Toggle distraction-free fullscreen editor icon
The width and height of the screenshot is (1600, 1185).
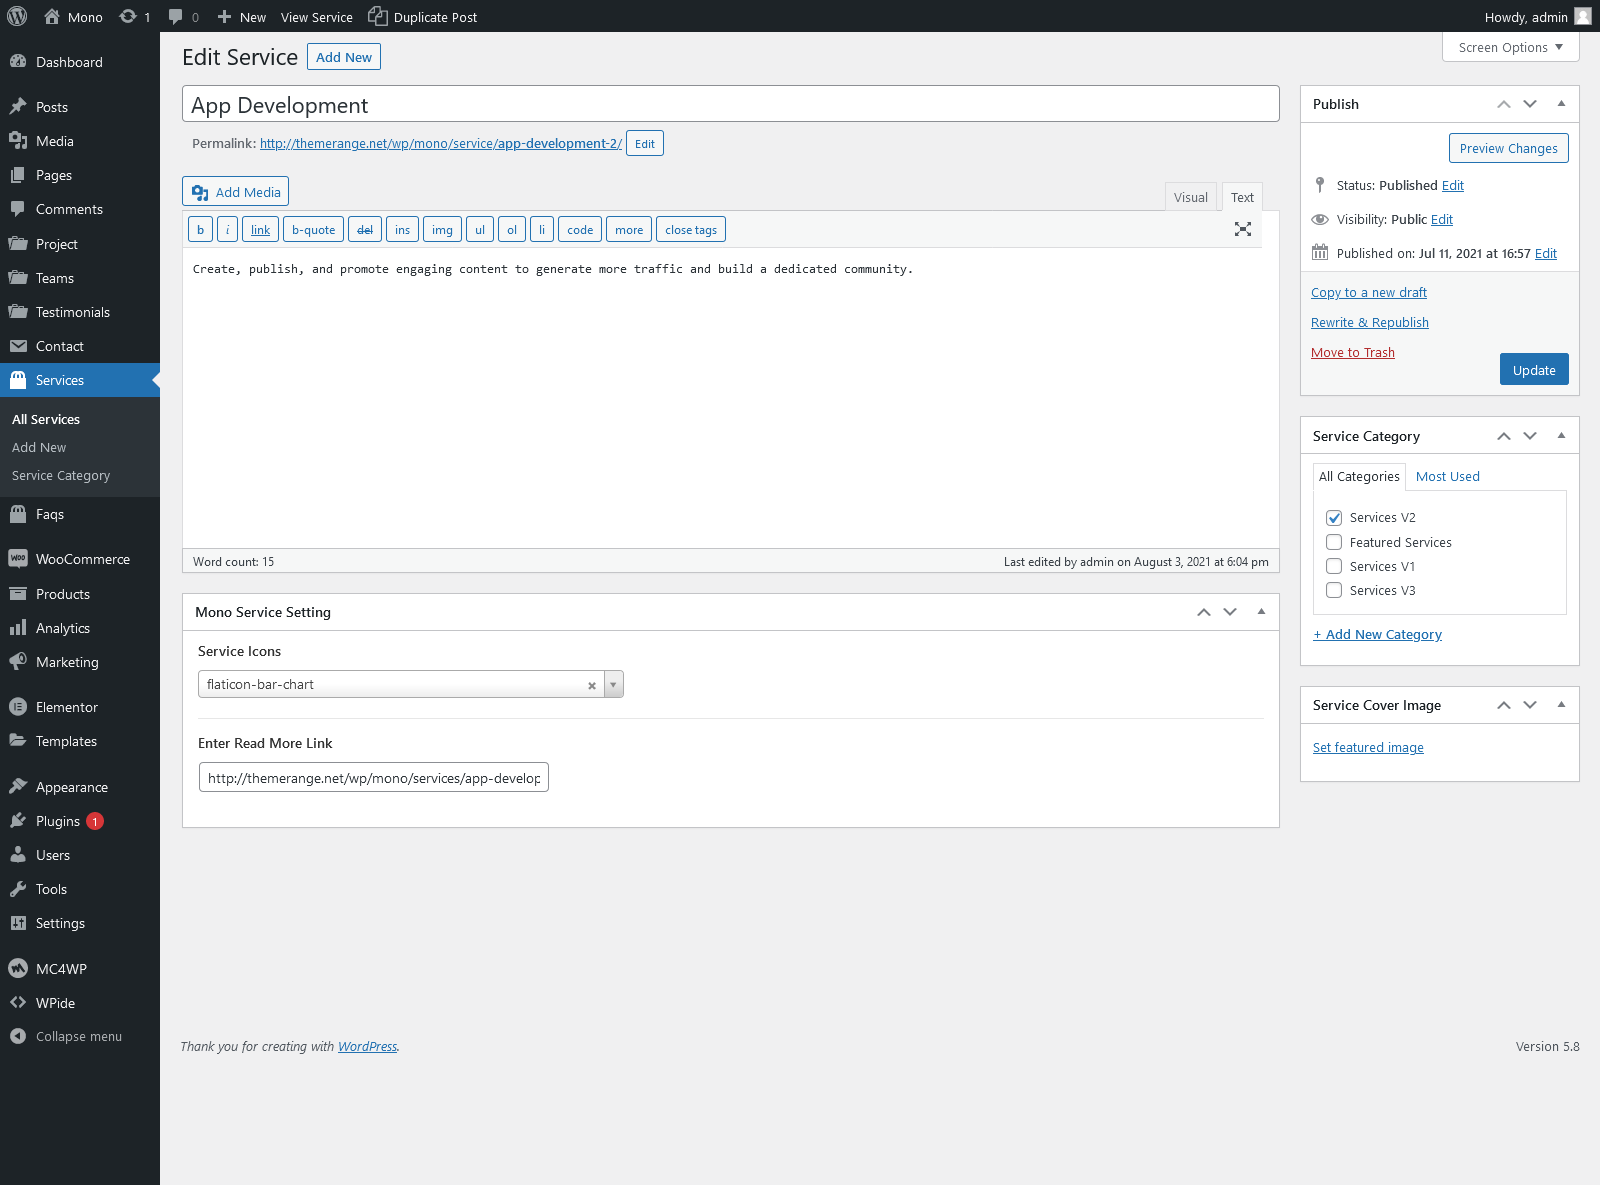(1243, 229)
